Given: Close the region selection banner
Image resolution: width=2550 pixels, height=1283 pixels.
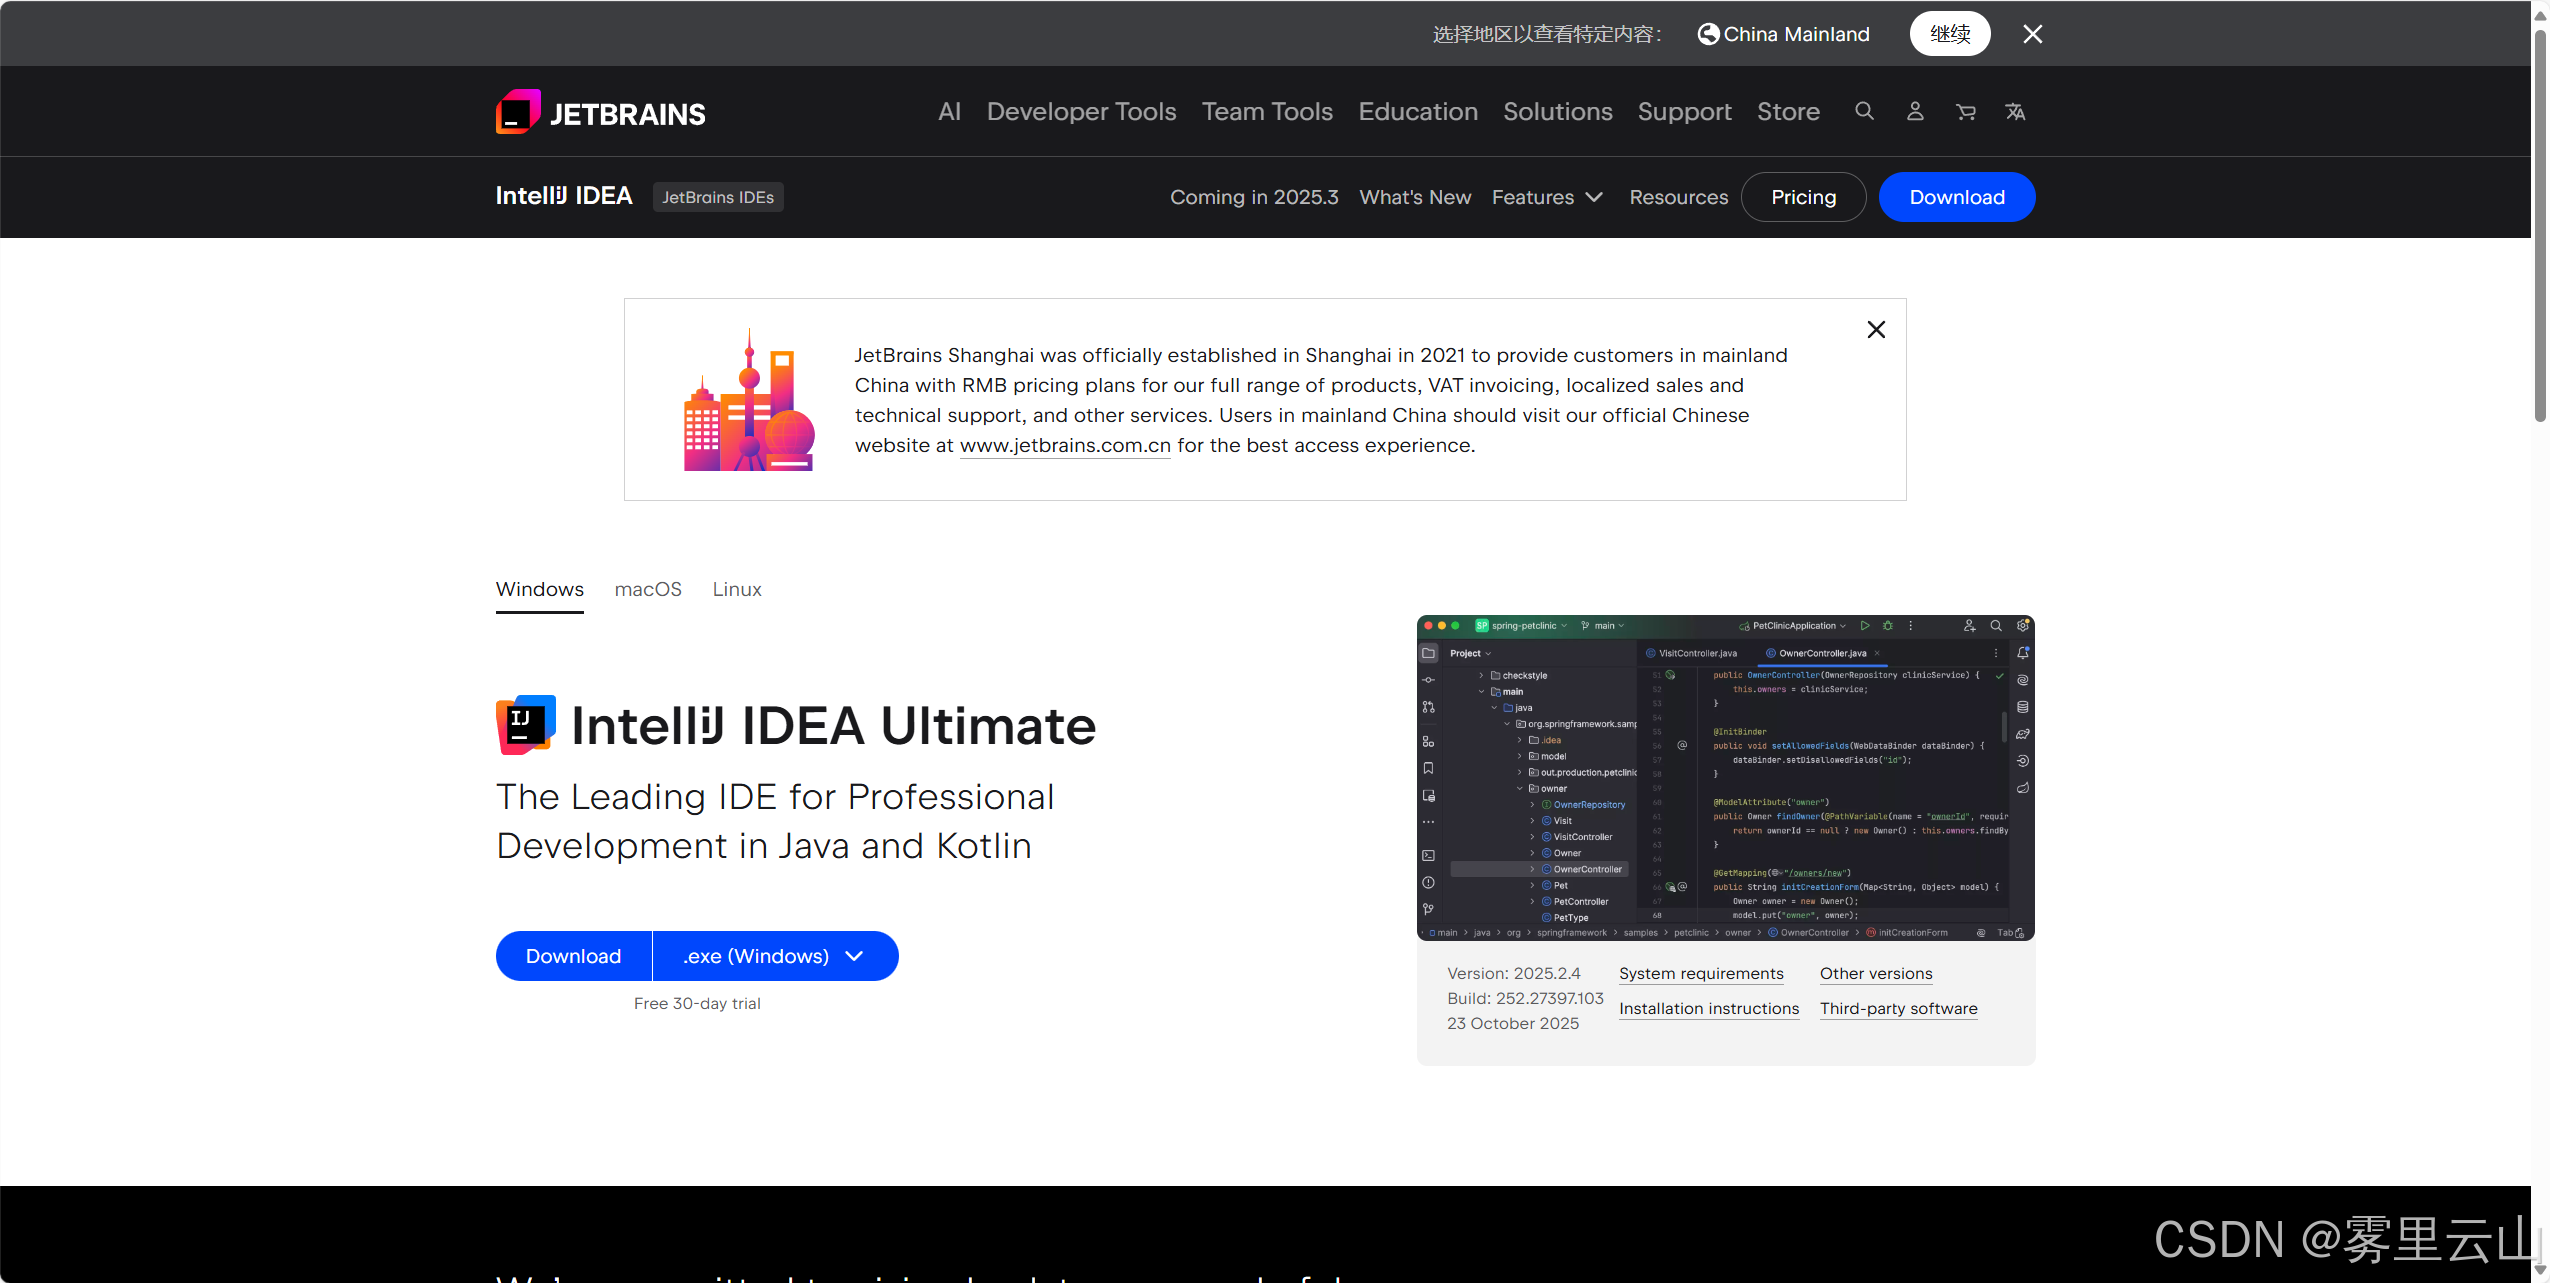Looking at the screenshot, I should tap(2032, 34).
